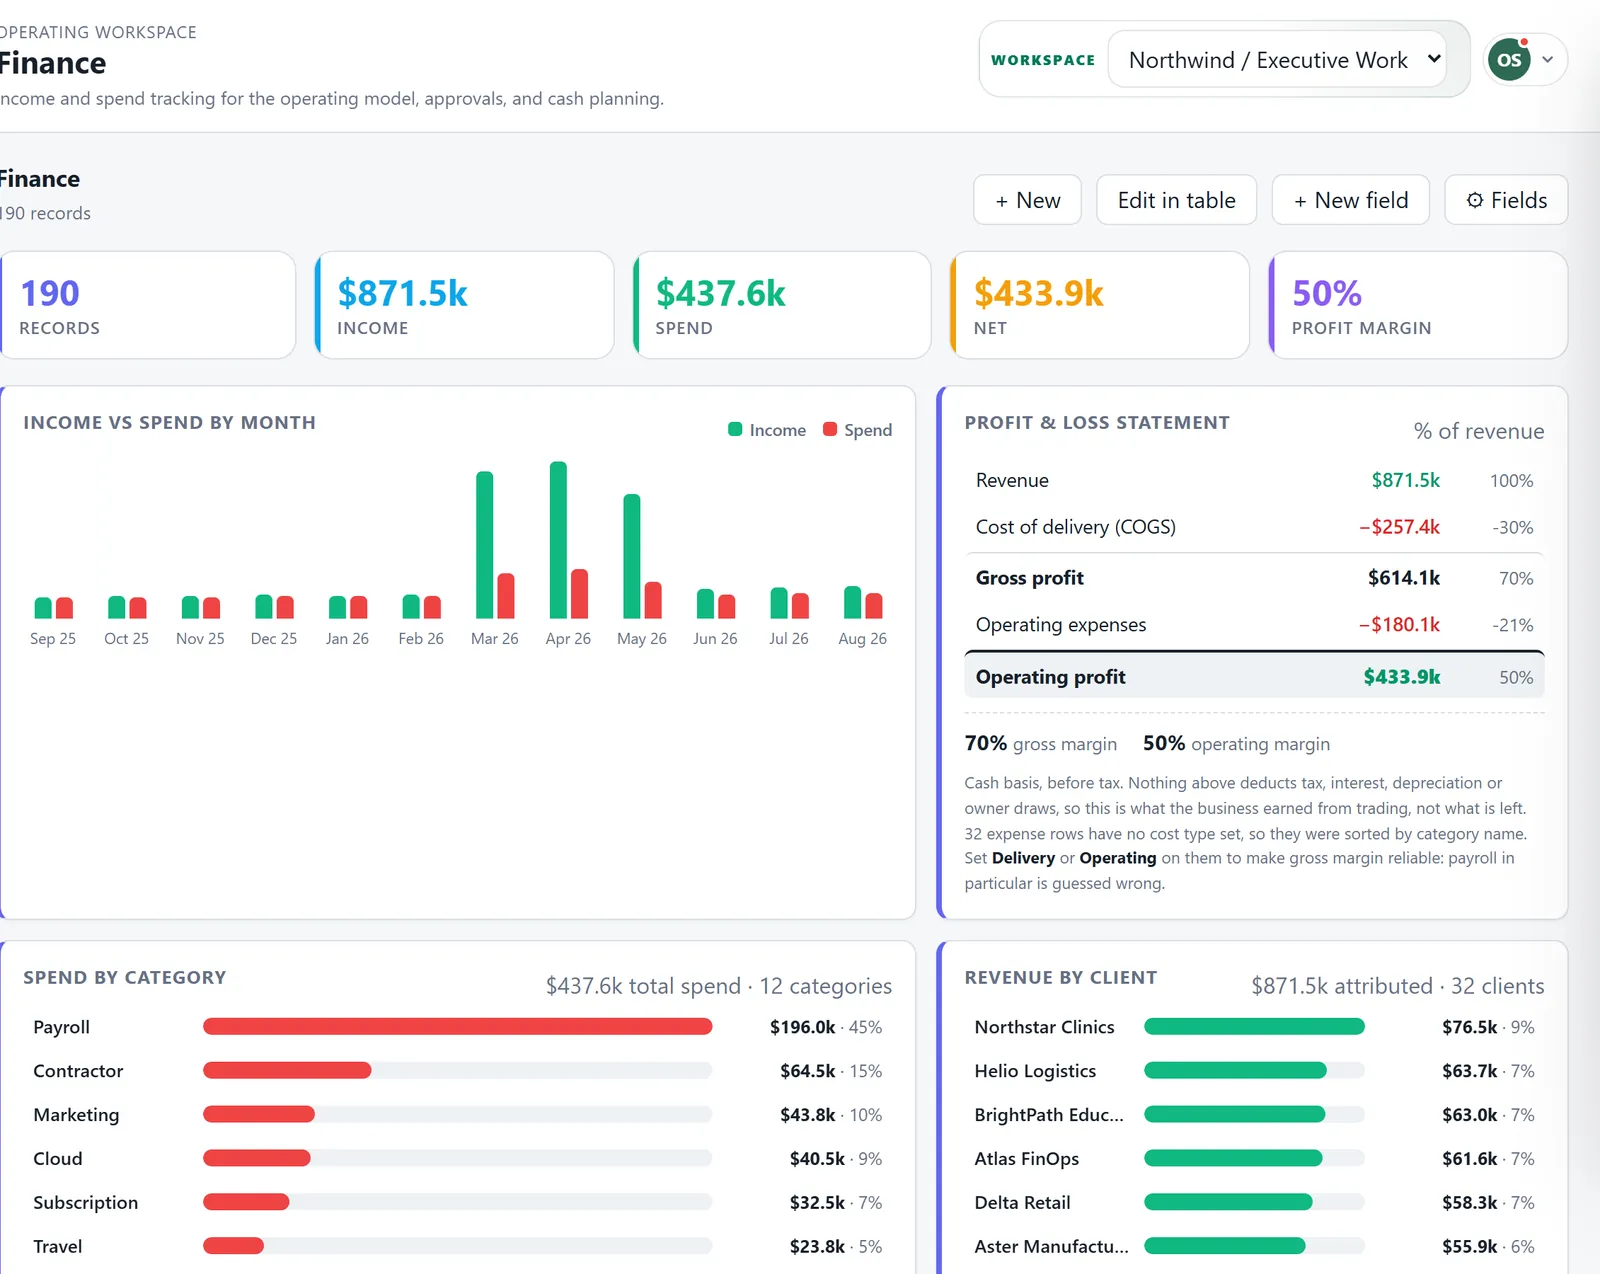Open the Fields settings button

click(1506, 200)
